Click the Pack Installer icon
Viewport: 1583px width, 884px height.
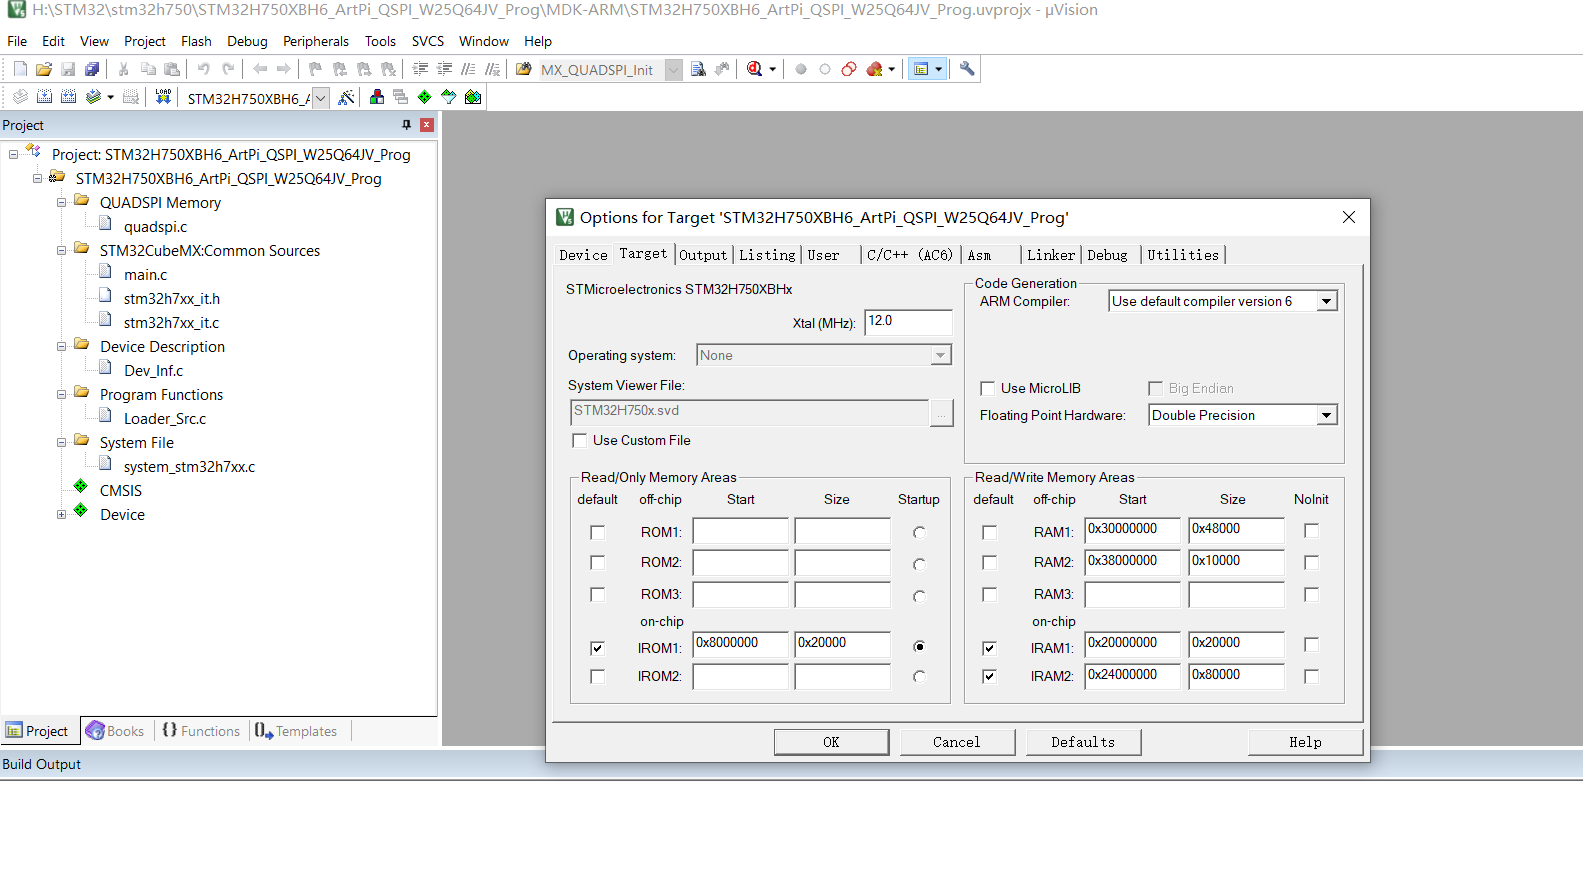point(473,97)
